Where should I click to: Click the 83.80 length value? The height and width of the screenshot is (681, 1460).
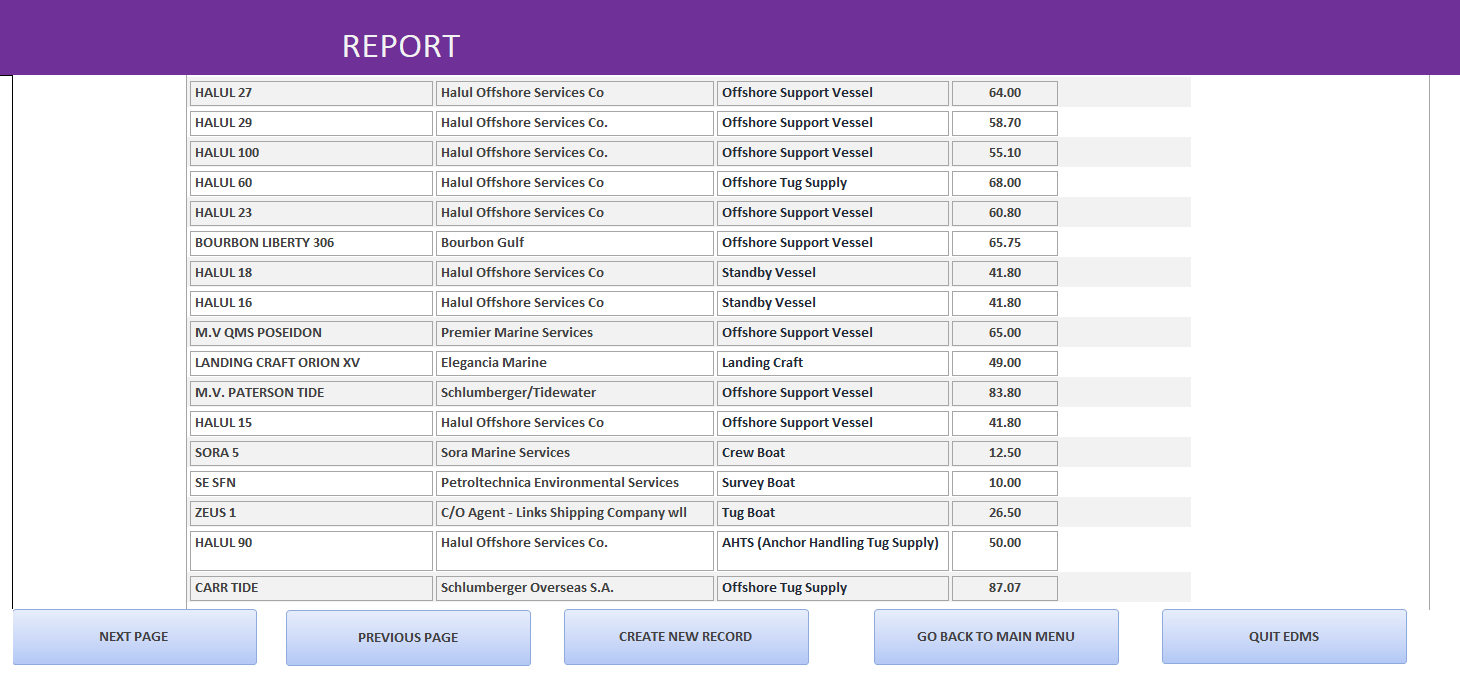tap(1005, 393)
